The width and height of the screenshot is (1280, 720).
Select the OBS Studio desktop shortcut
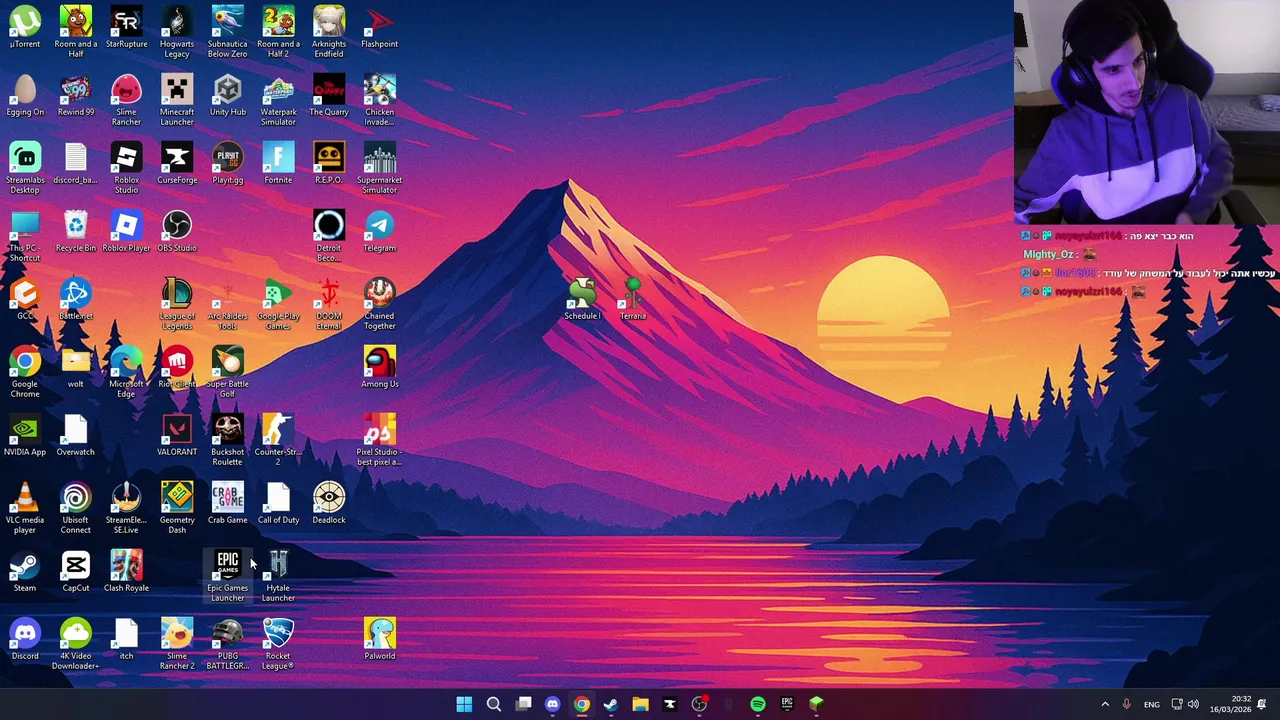coord(177,231)
